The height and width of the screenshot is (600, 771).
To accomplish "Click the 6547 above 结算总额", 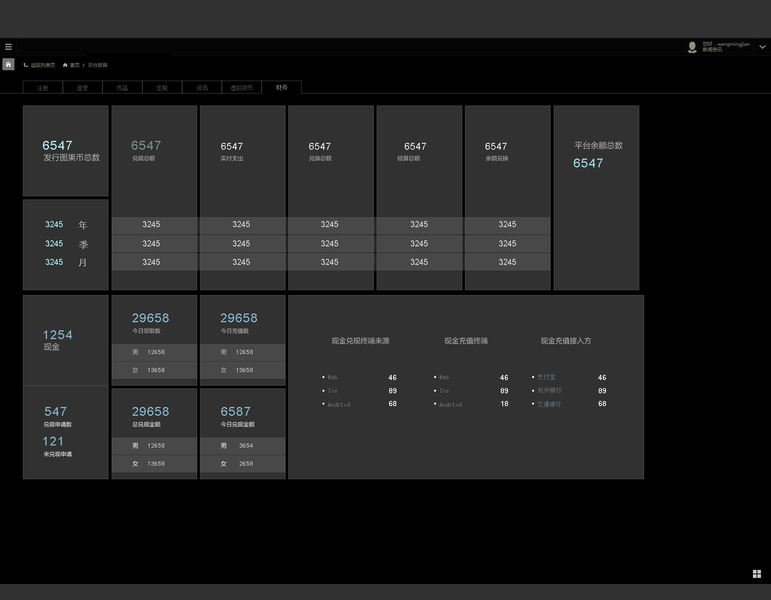I will click(415, 146).
